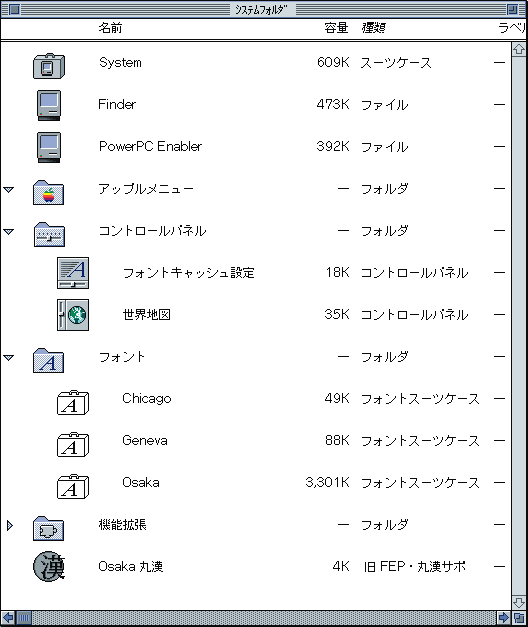Select the Finder file name
This screenshot has width=528, height=627.
[x=117, y=105]
